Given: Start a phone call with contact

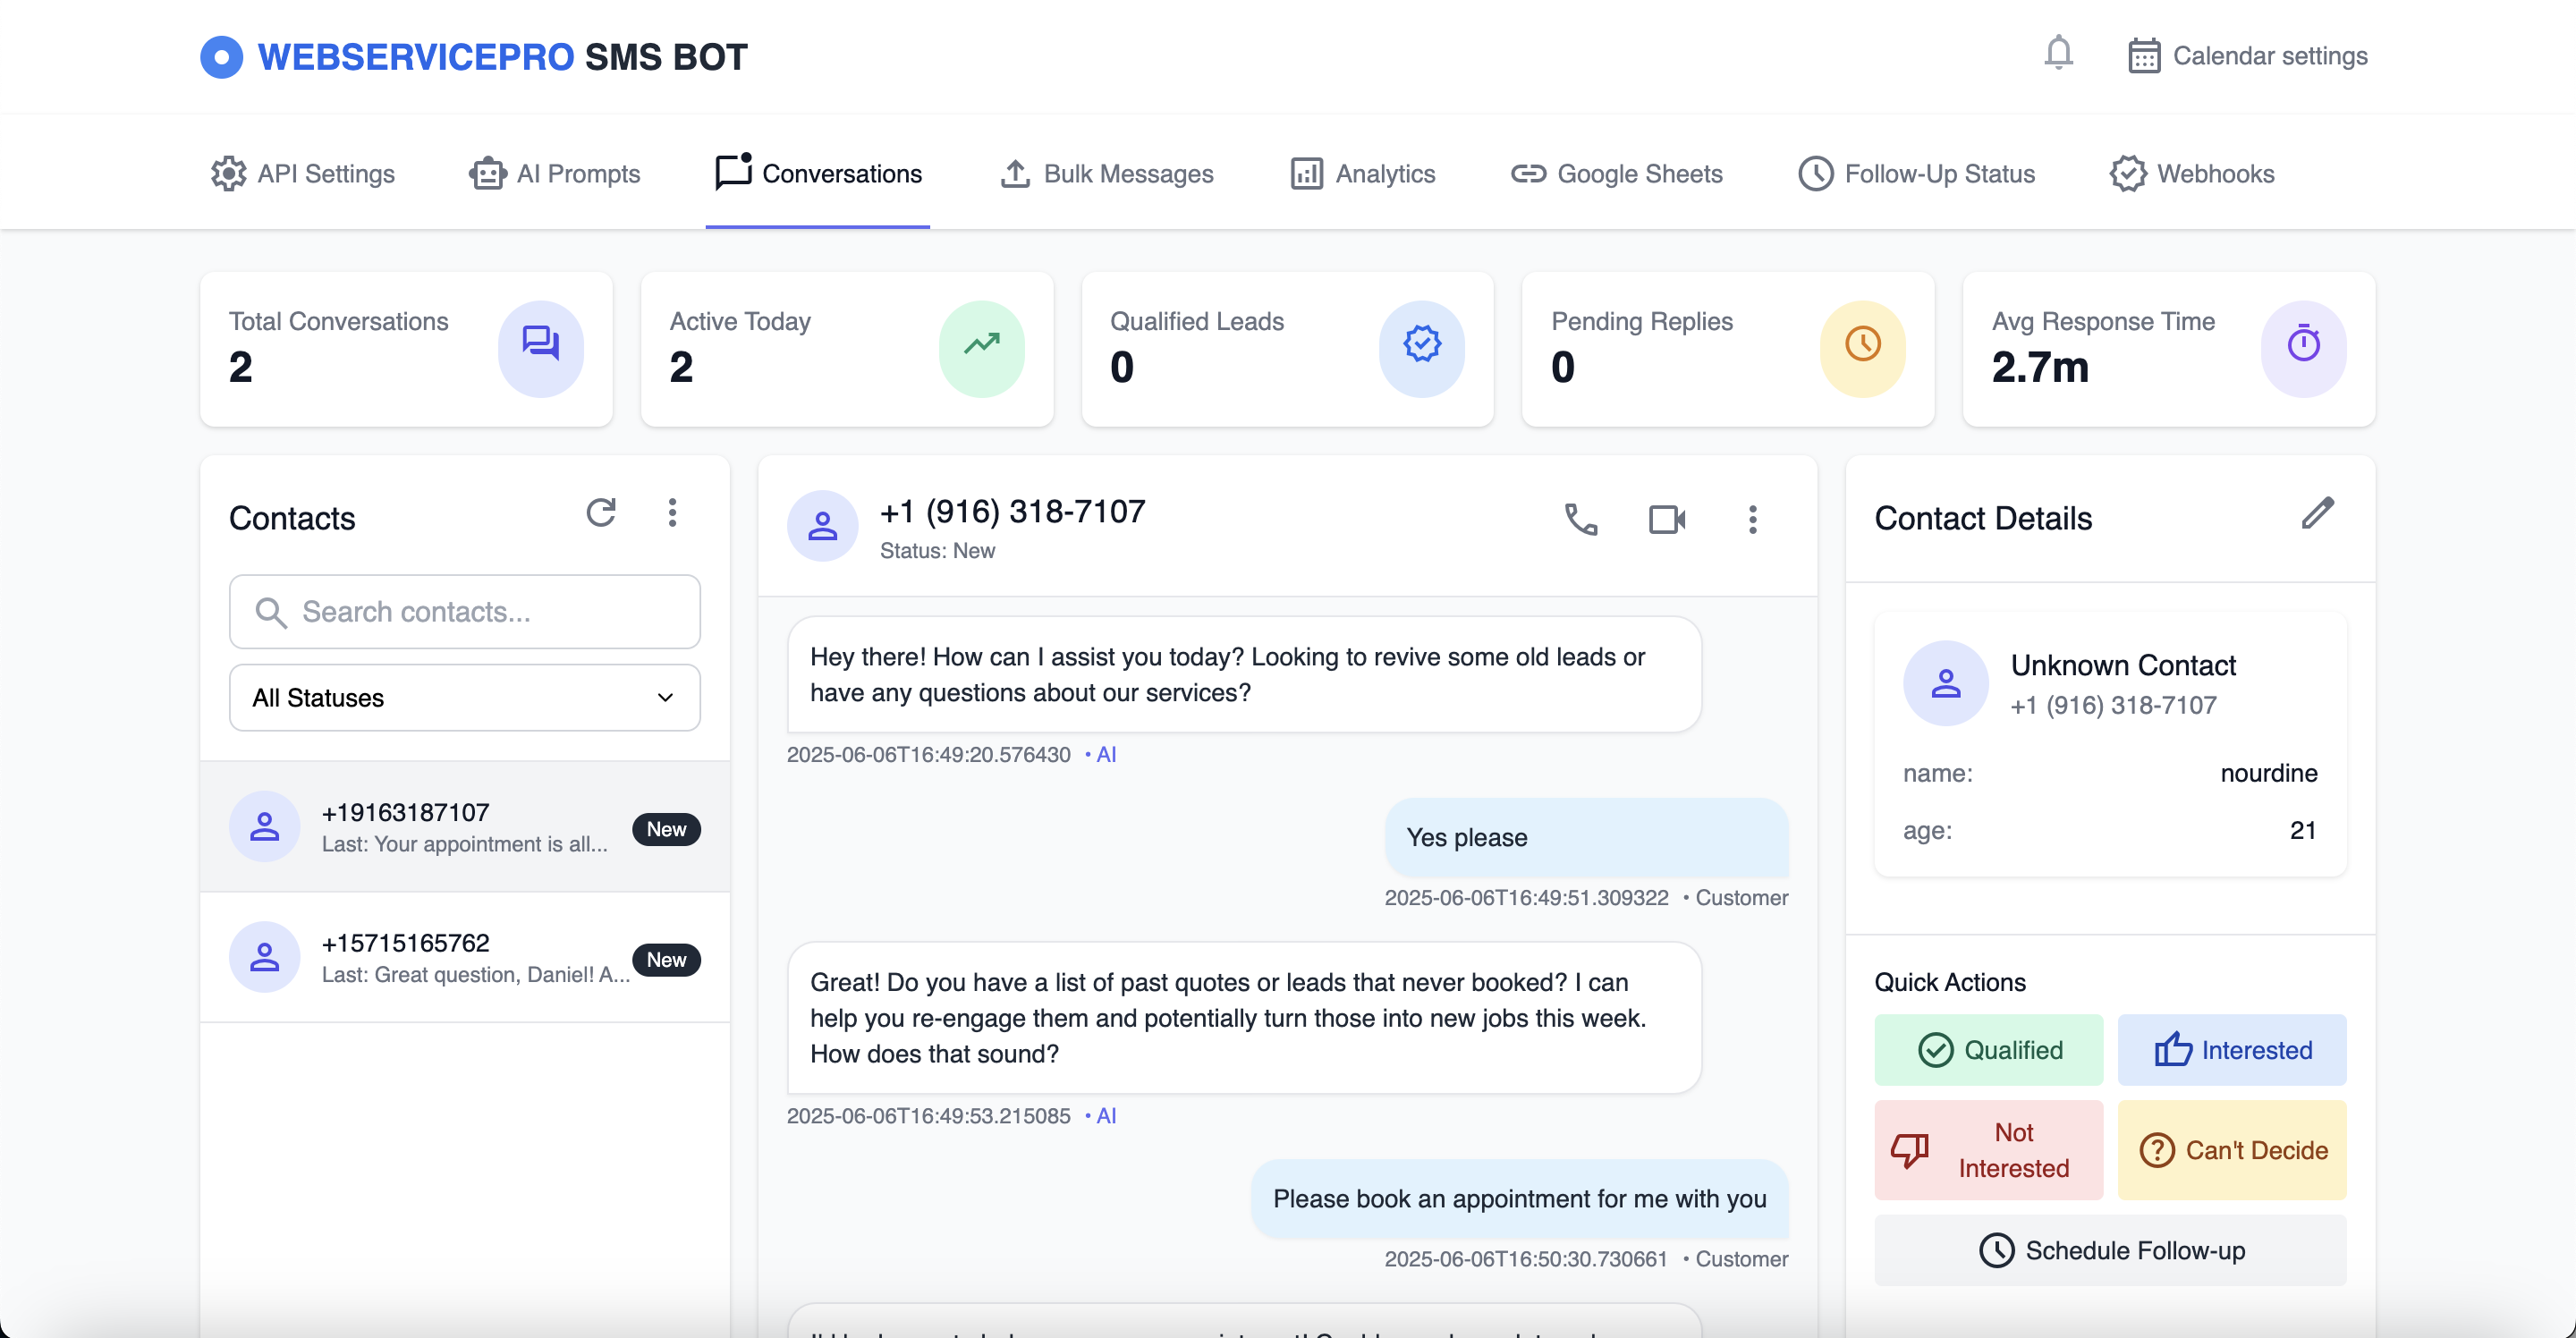Looking at the screenshot, I should (x=1580, y=519).
